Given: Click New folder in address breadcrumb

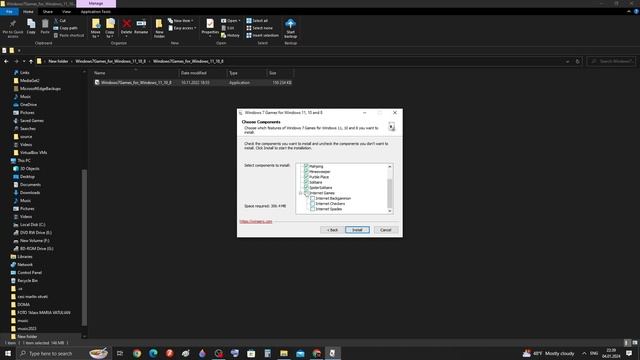Looking at the screenshot, I should (x=58, y=61).
